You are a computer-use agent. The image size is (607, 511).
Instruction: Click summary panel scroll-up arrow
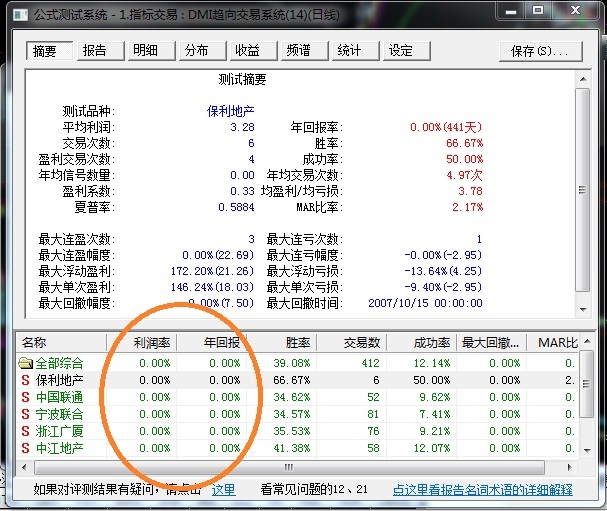point(583,79)
